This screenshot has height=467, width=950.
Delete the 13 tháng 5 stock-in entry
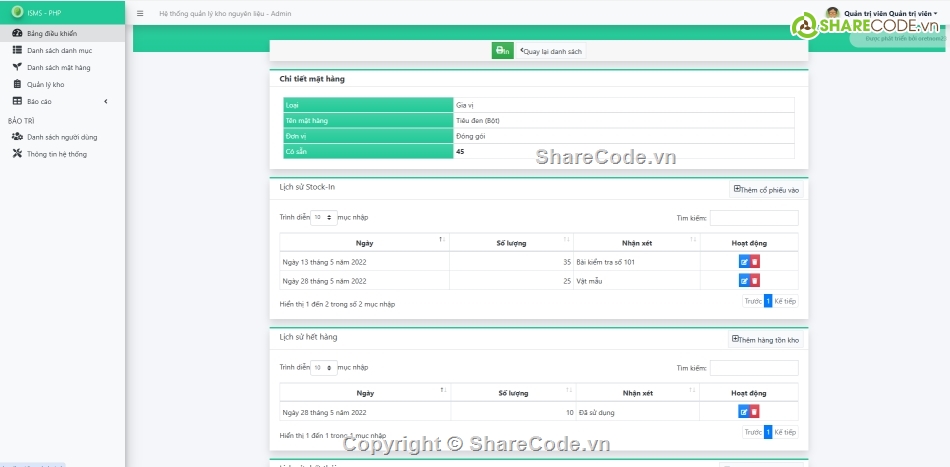(x=755, y=262)
